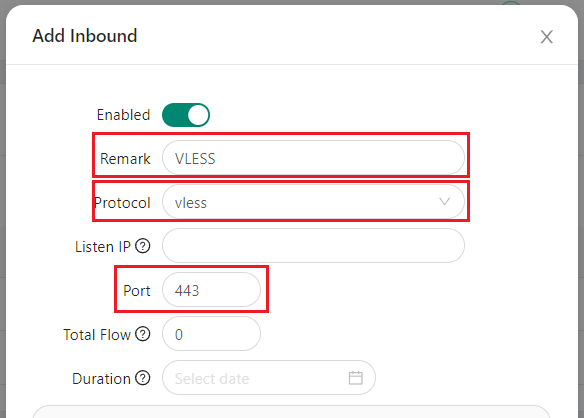Close the Add Inbound dialog
584x418 pixels.
point(546,37)
